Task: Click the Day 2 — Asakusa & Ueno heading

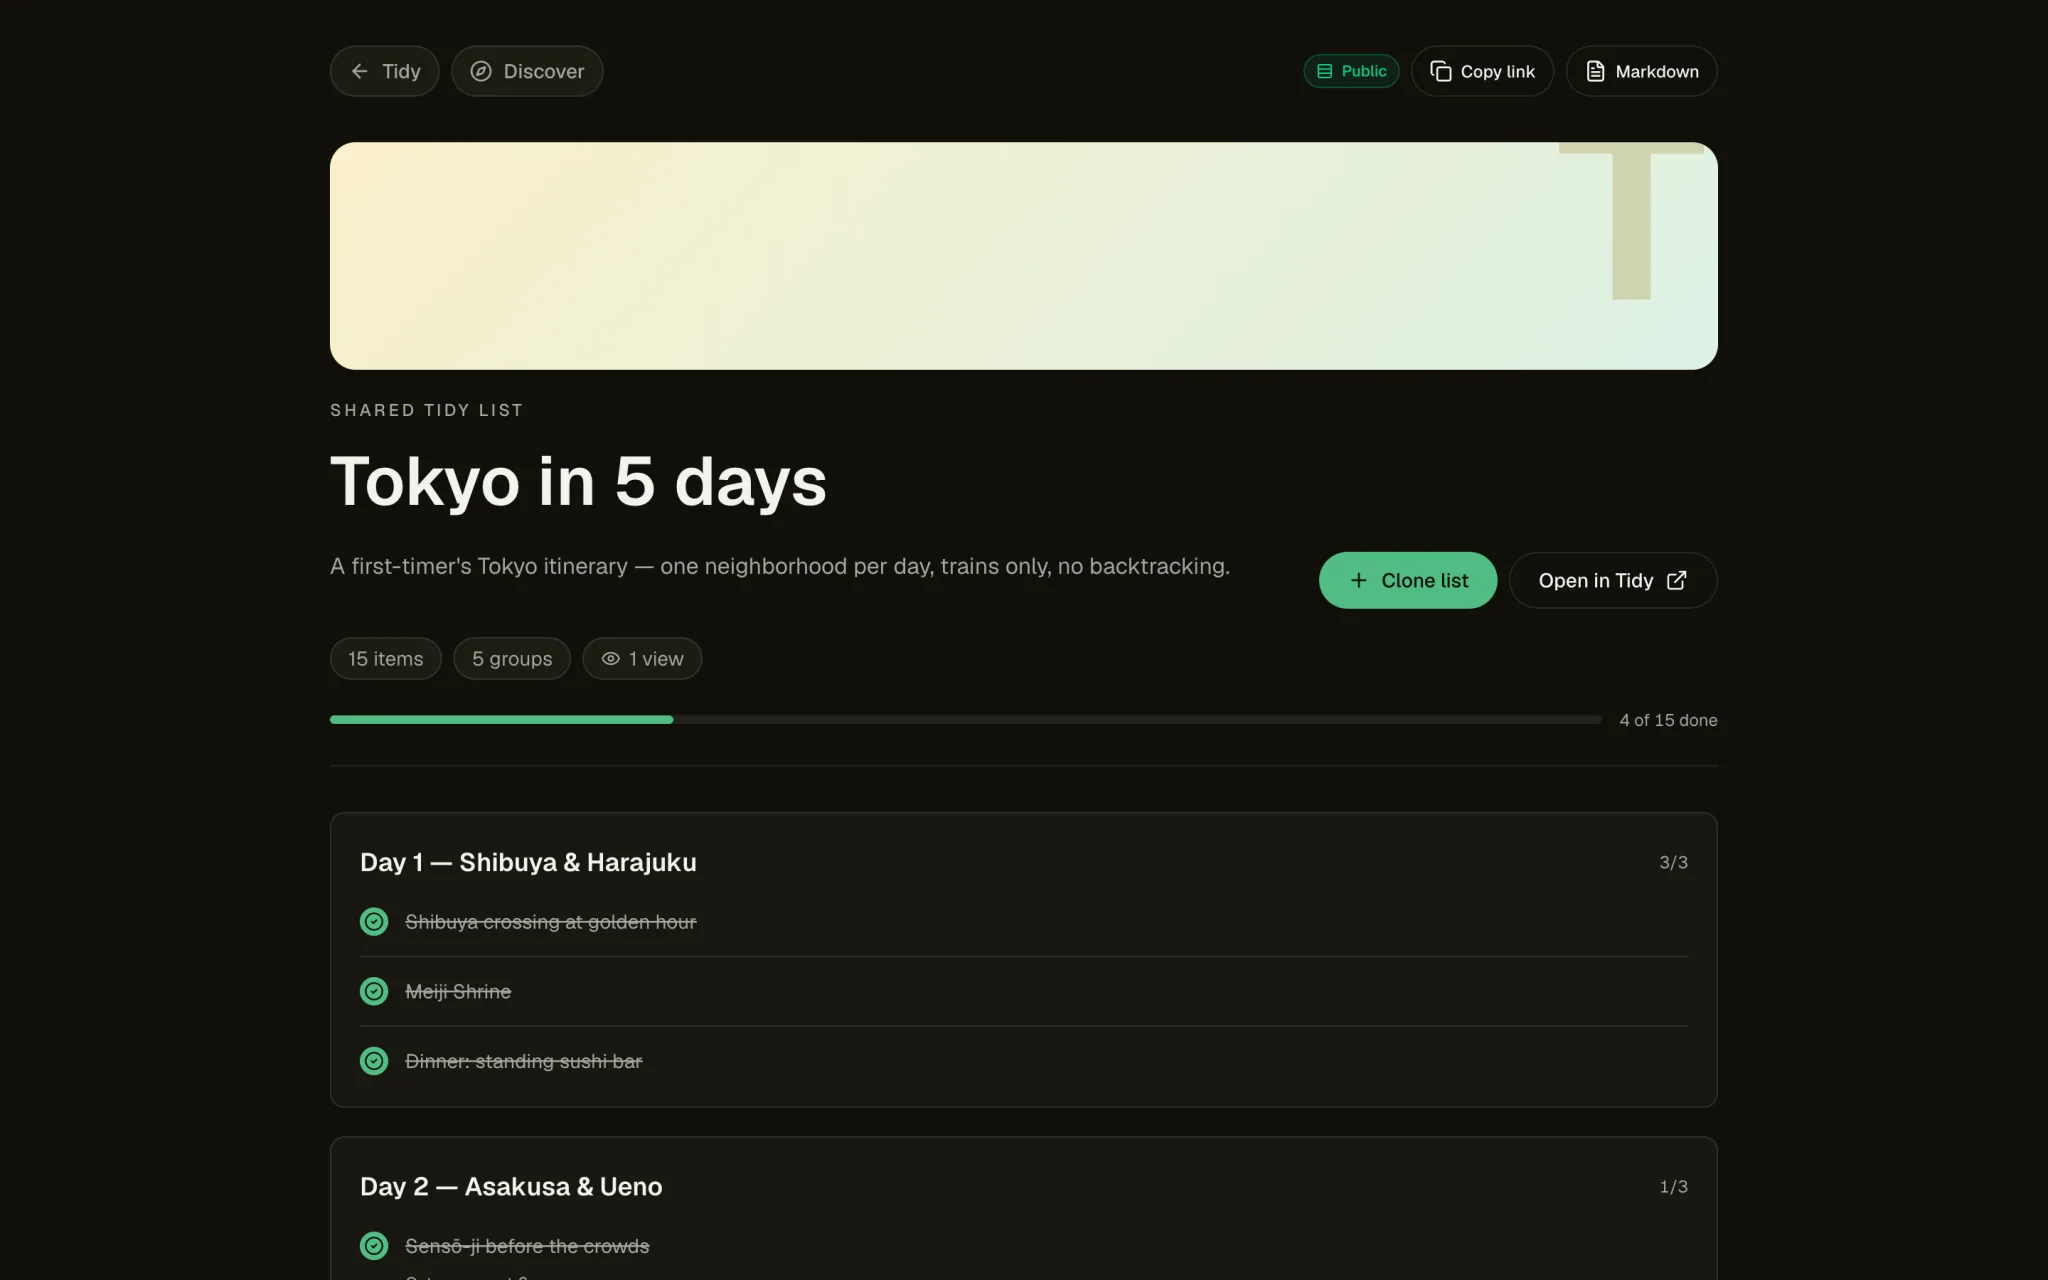Action: point(511,1186)
